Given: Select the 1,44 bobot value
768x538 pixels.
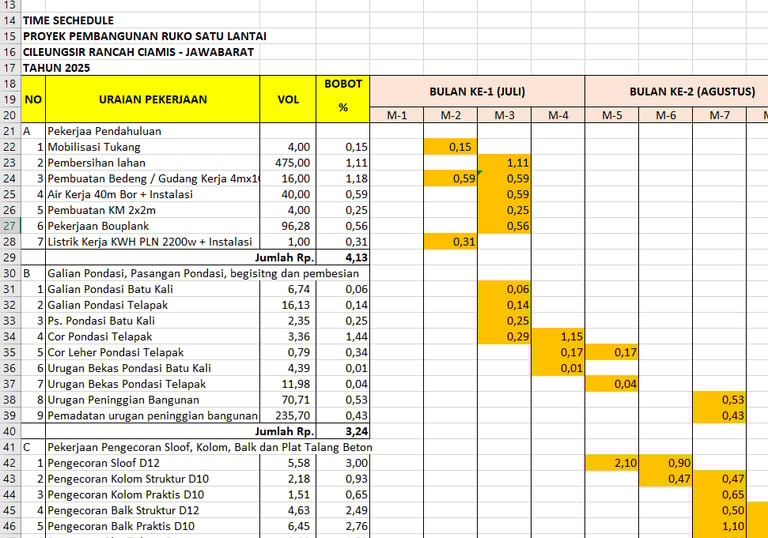Looking at the screenshot, I should coord(343,337).
